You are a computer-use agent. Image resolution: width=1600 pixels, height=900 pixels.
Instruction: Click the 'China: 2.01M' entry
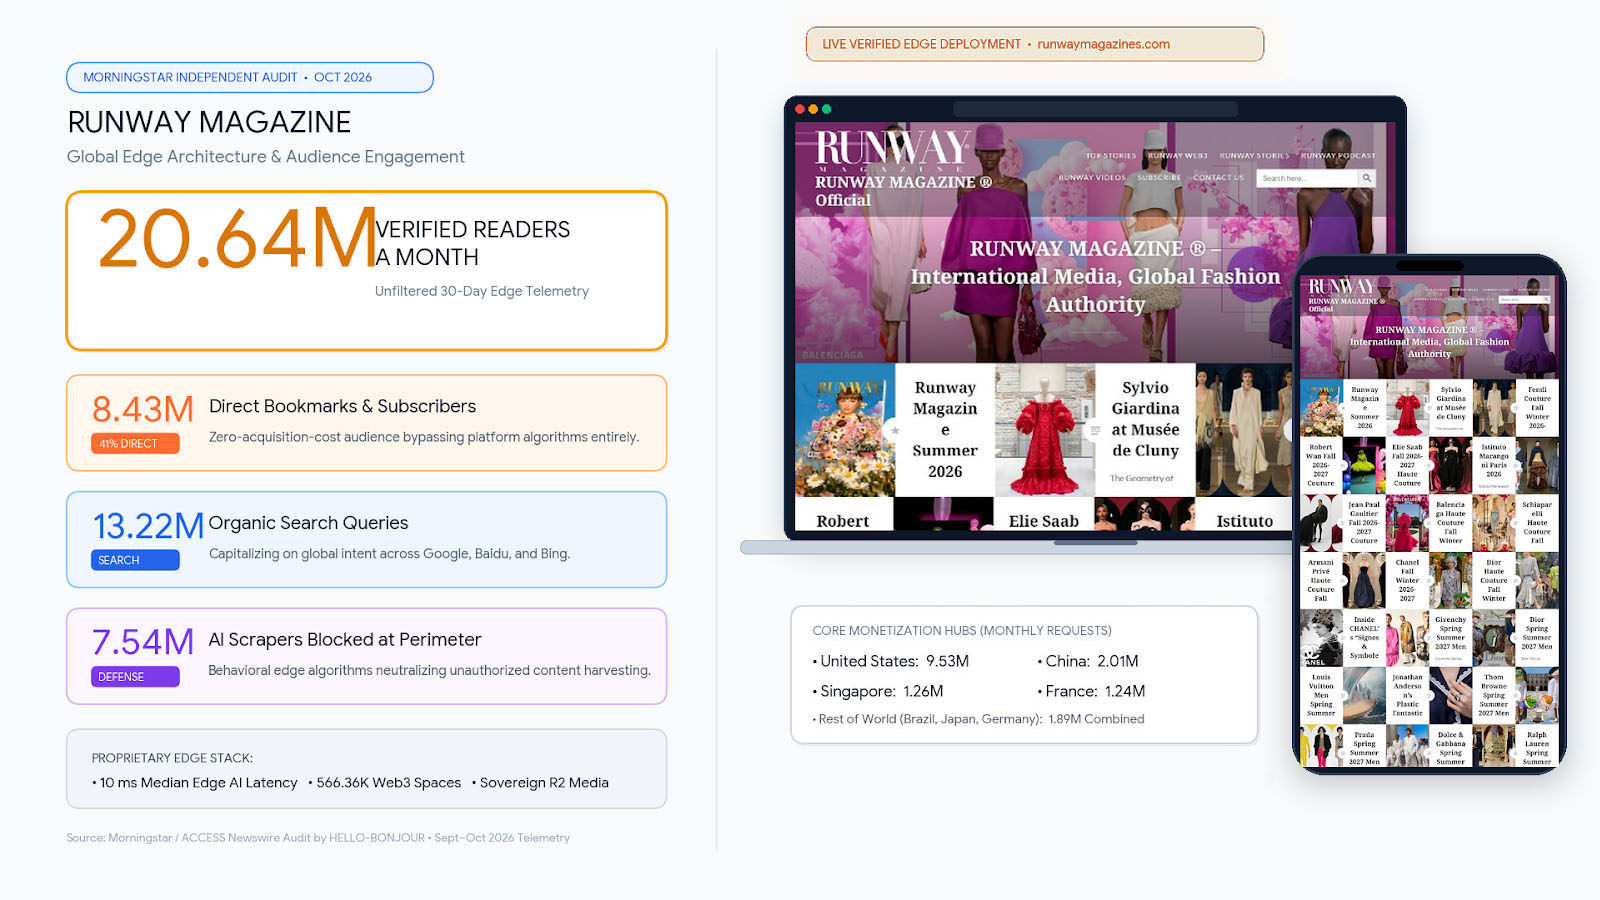click(x=1088, y=661)
